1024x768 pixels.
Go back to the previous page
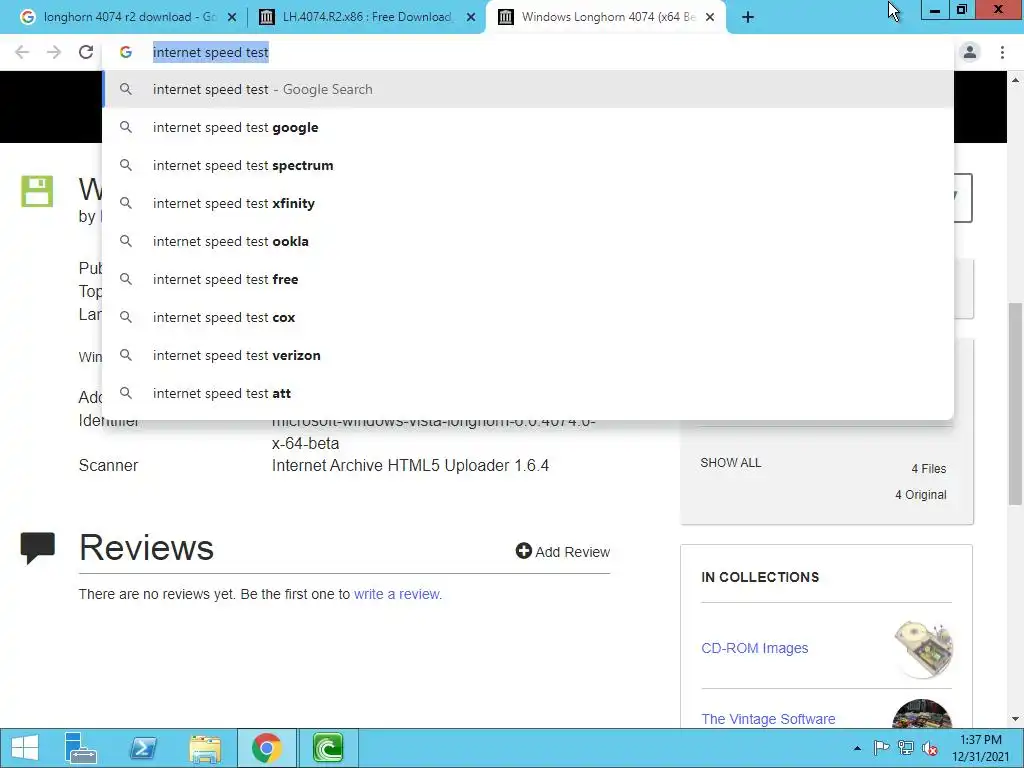pyautogui.click(x=22, y=52)
